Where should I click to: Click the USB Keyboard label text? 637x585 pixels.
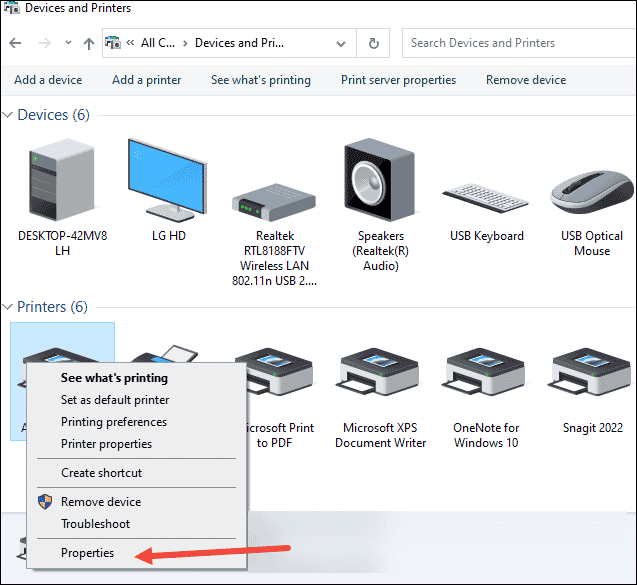(487, 236)
